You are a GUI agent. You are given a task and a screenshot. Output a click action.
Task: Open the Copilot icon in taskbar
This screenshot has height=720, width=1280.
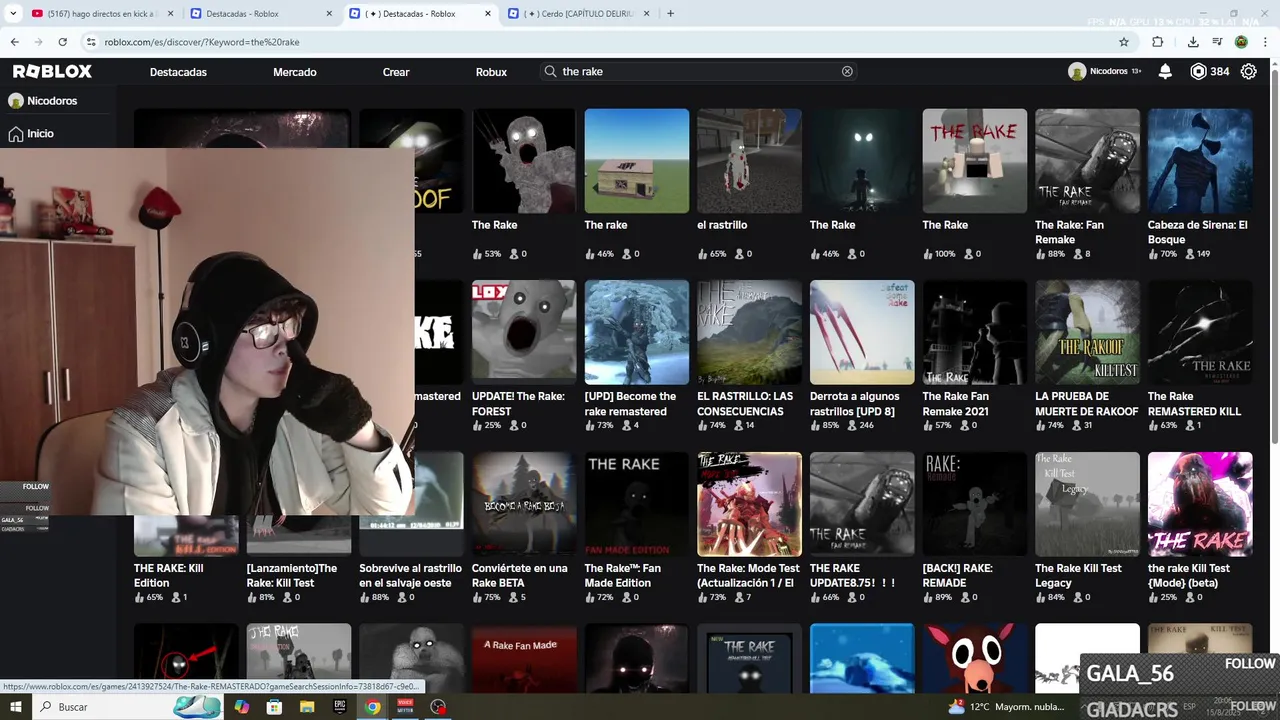(x=241, y=707)
